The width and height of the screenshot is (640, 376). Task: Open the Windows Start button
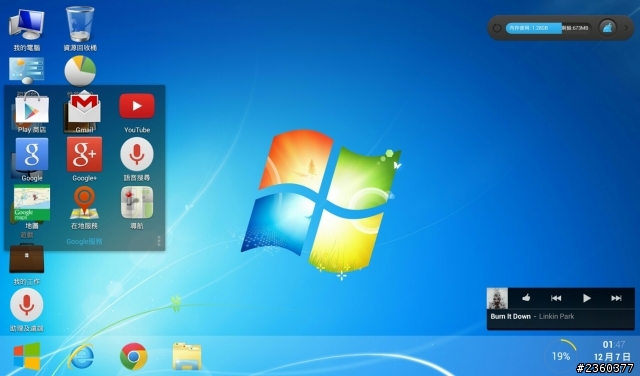27,356
